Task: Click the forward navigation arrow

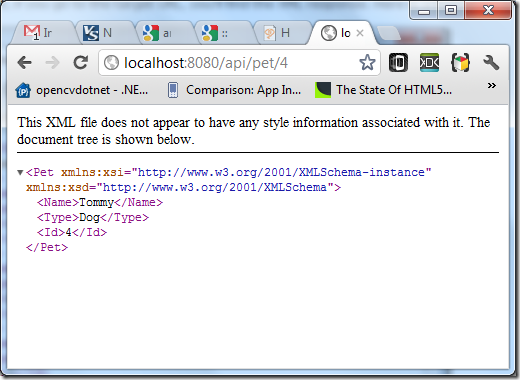Action: 52,62
